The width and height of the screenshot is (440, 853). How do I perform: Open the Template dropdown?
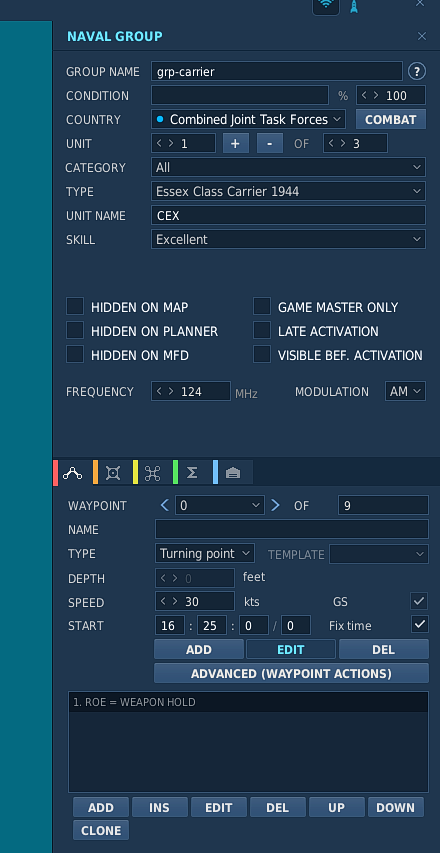(379, 554)
